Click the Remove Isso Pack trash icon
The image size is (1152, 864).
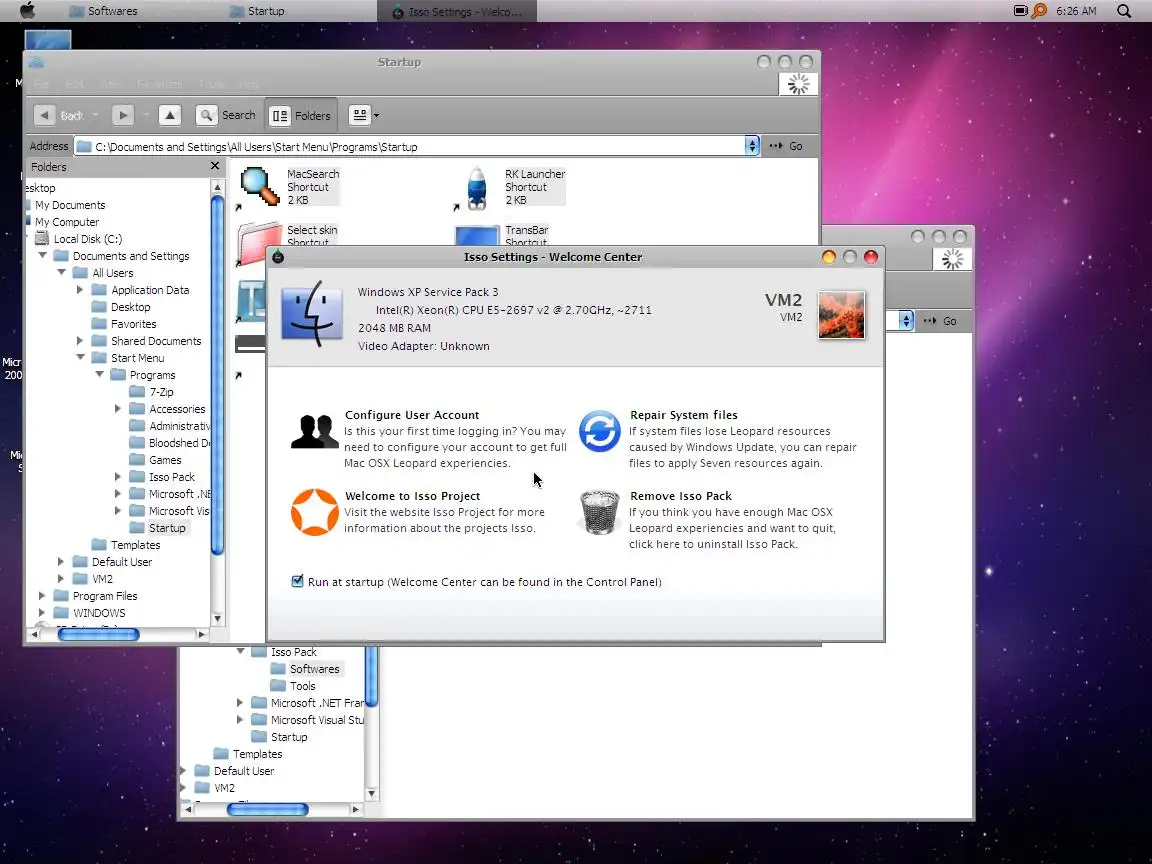point(600,512)
